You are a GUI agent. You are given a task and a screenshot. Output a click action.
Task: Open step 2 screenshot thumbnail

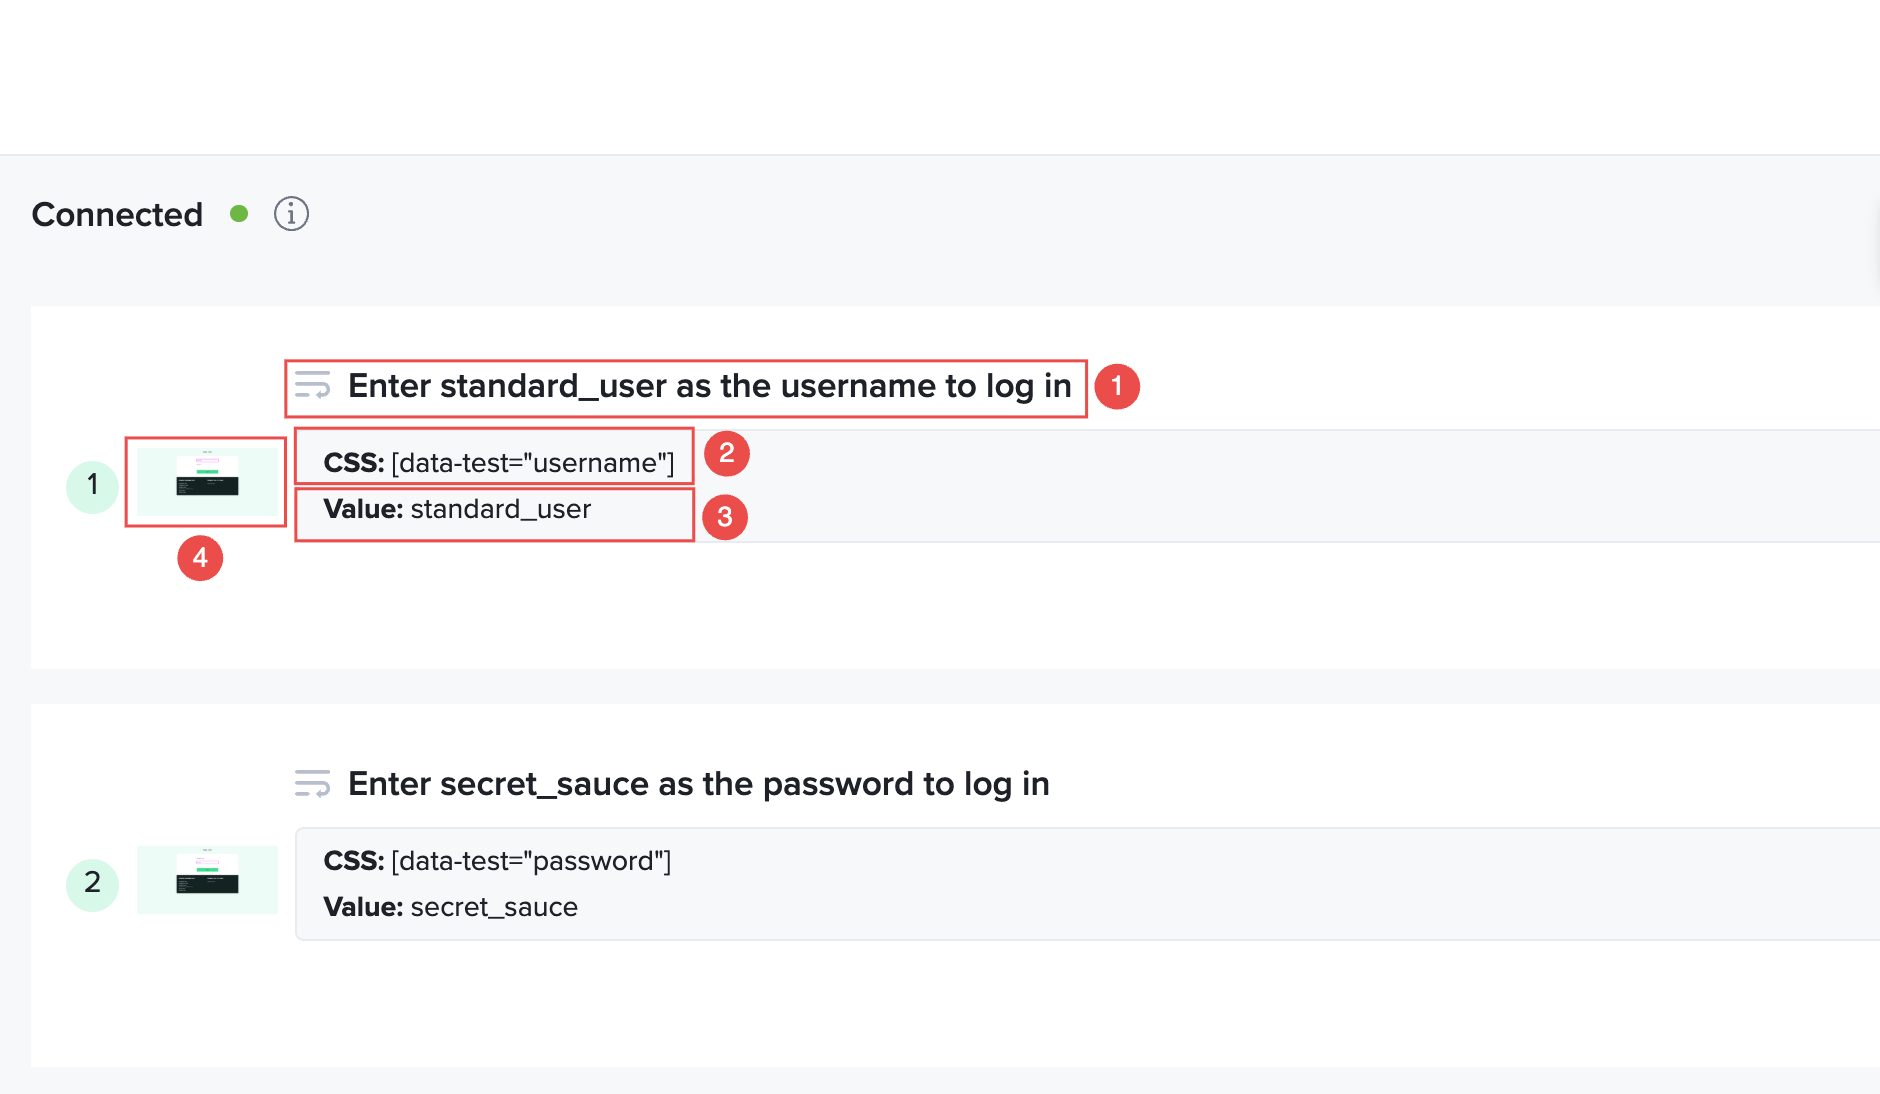tap(207, 880)
